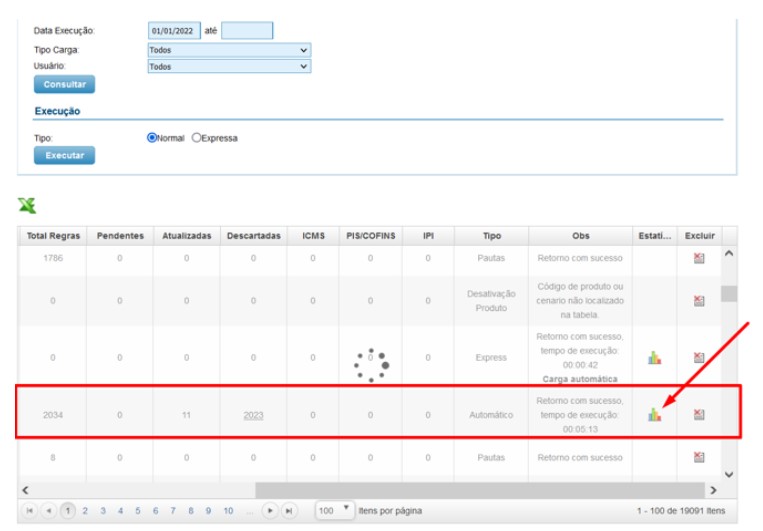Viewport: 763px width, 531px height.
Task: Go to results page 4
Action: coord(120,511)
